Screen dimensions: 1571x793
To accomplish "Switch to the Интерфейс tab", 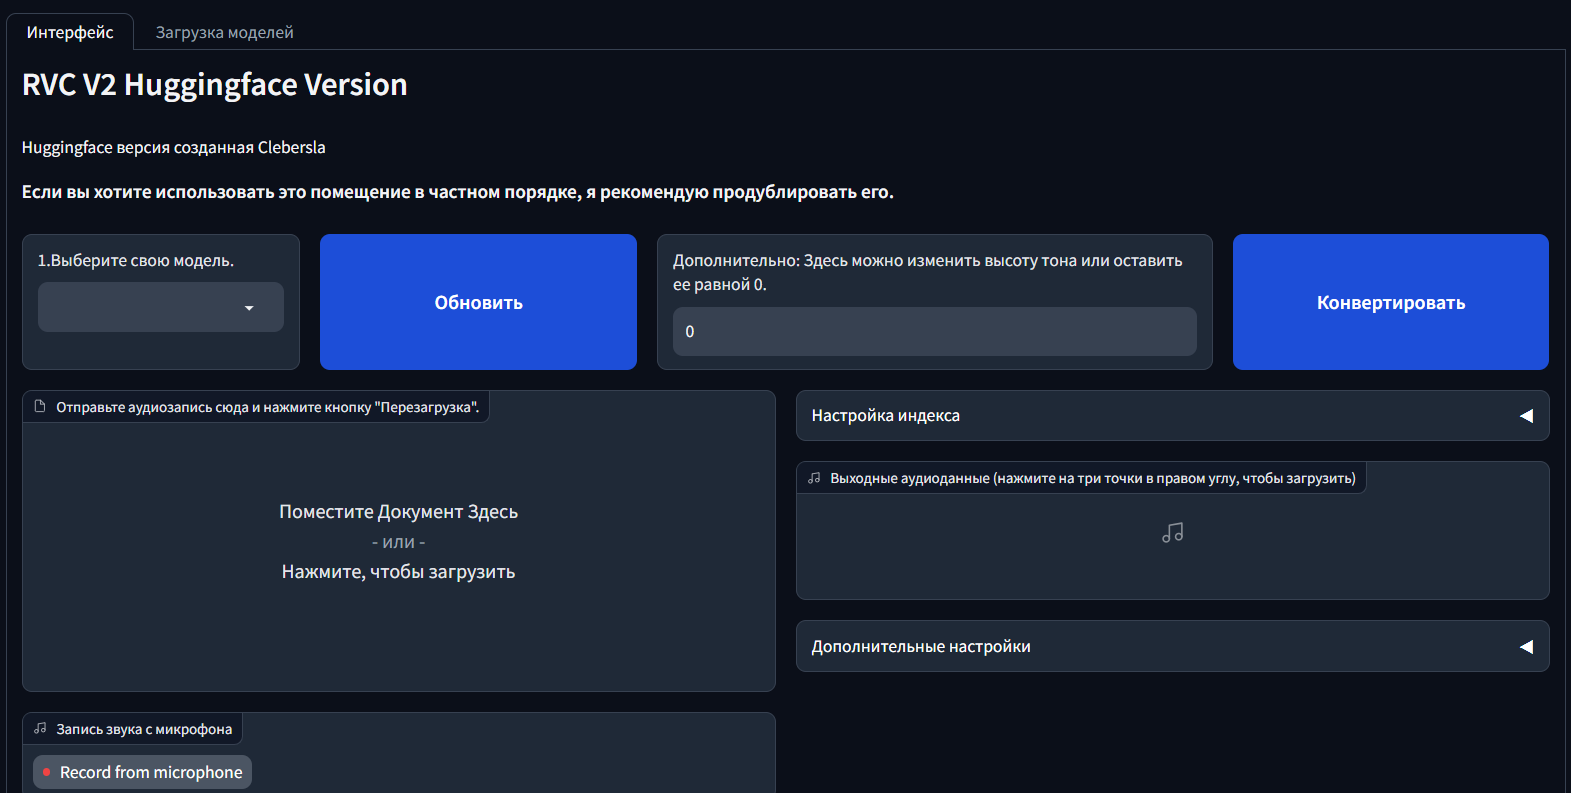I will [70, 32].
